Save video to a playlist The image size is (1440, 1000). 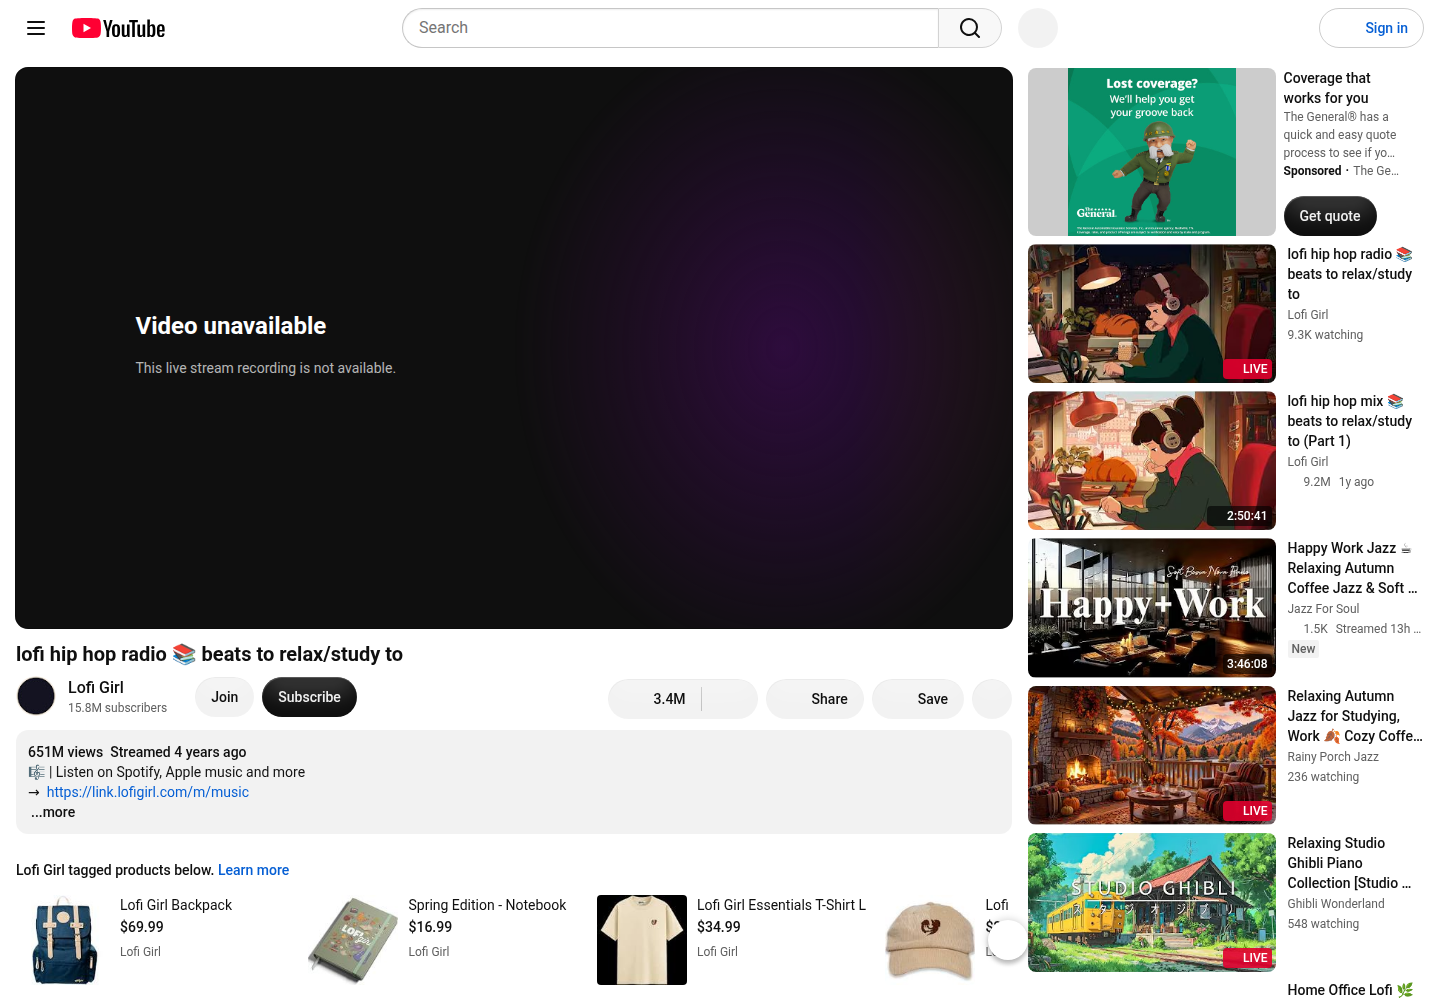pyautogui.click(x=918, y=699)
